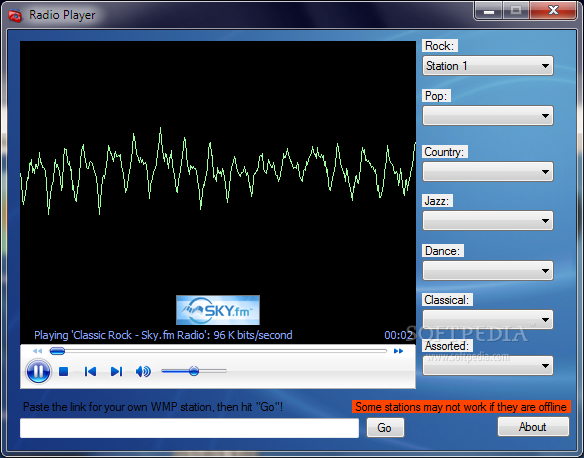Click the 'Some stations may not work' warning label

[x=461, y=407]
